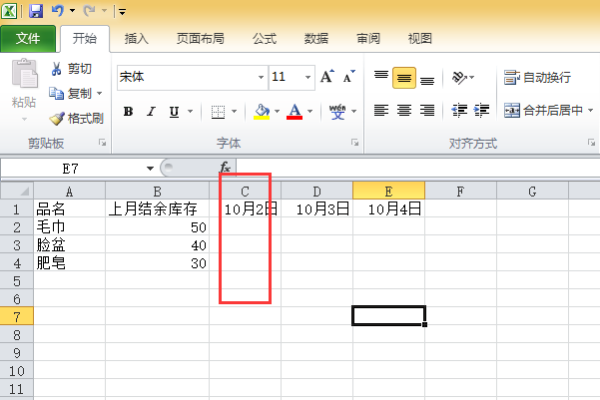The width and height of the screenshot is (600, 400).
Task: Switch to the 公式 formulas tab
Action: click(x=264, y=38)
